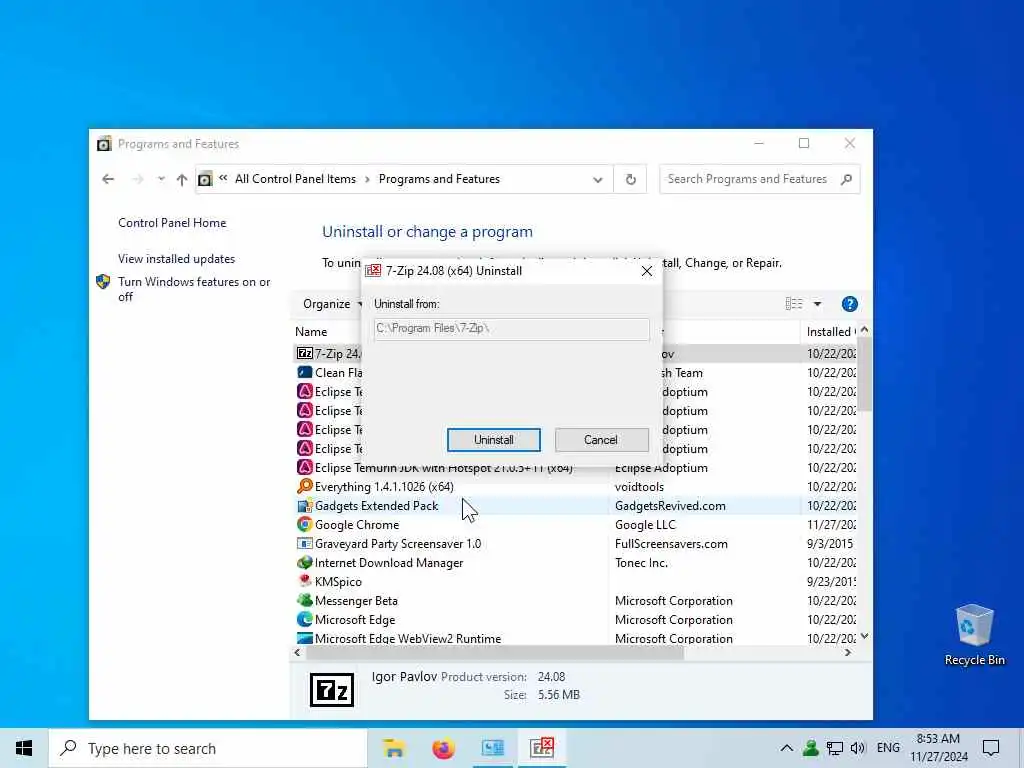Select the Microsoft Edge icon in list
The image size is (1024, 768).
(x=304, y=619)
